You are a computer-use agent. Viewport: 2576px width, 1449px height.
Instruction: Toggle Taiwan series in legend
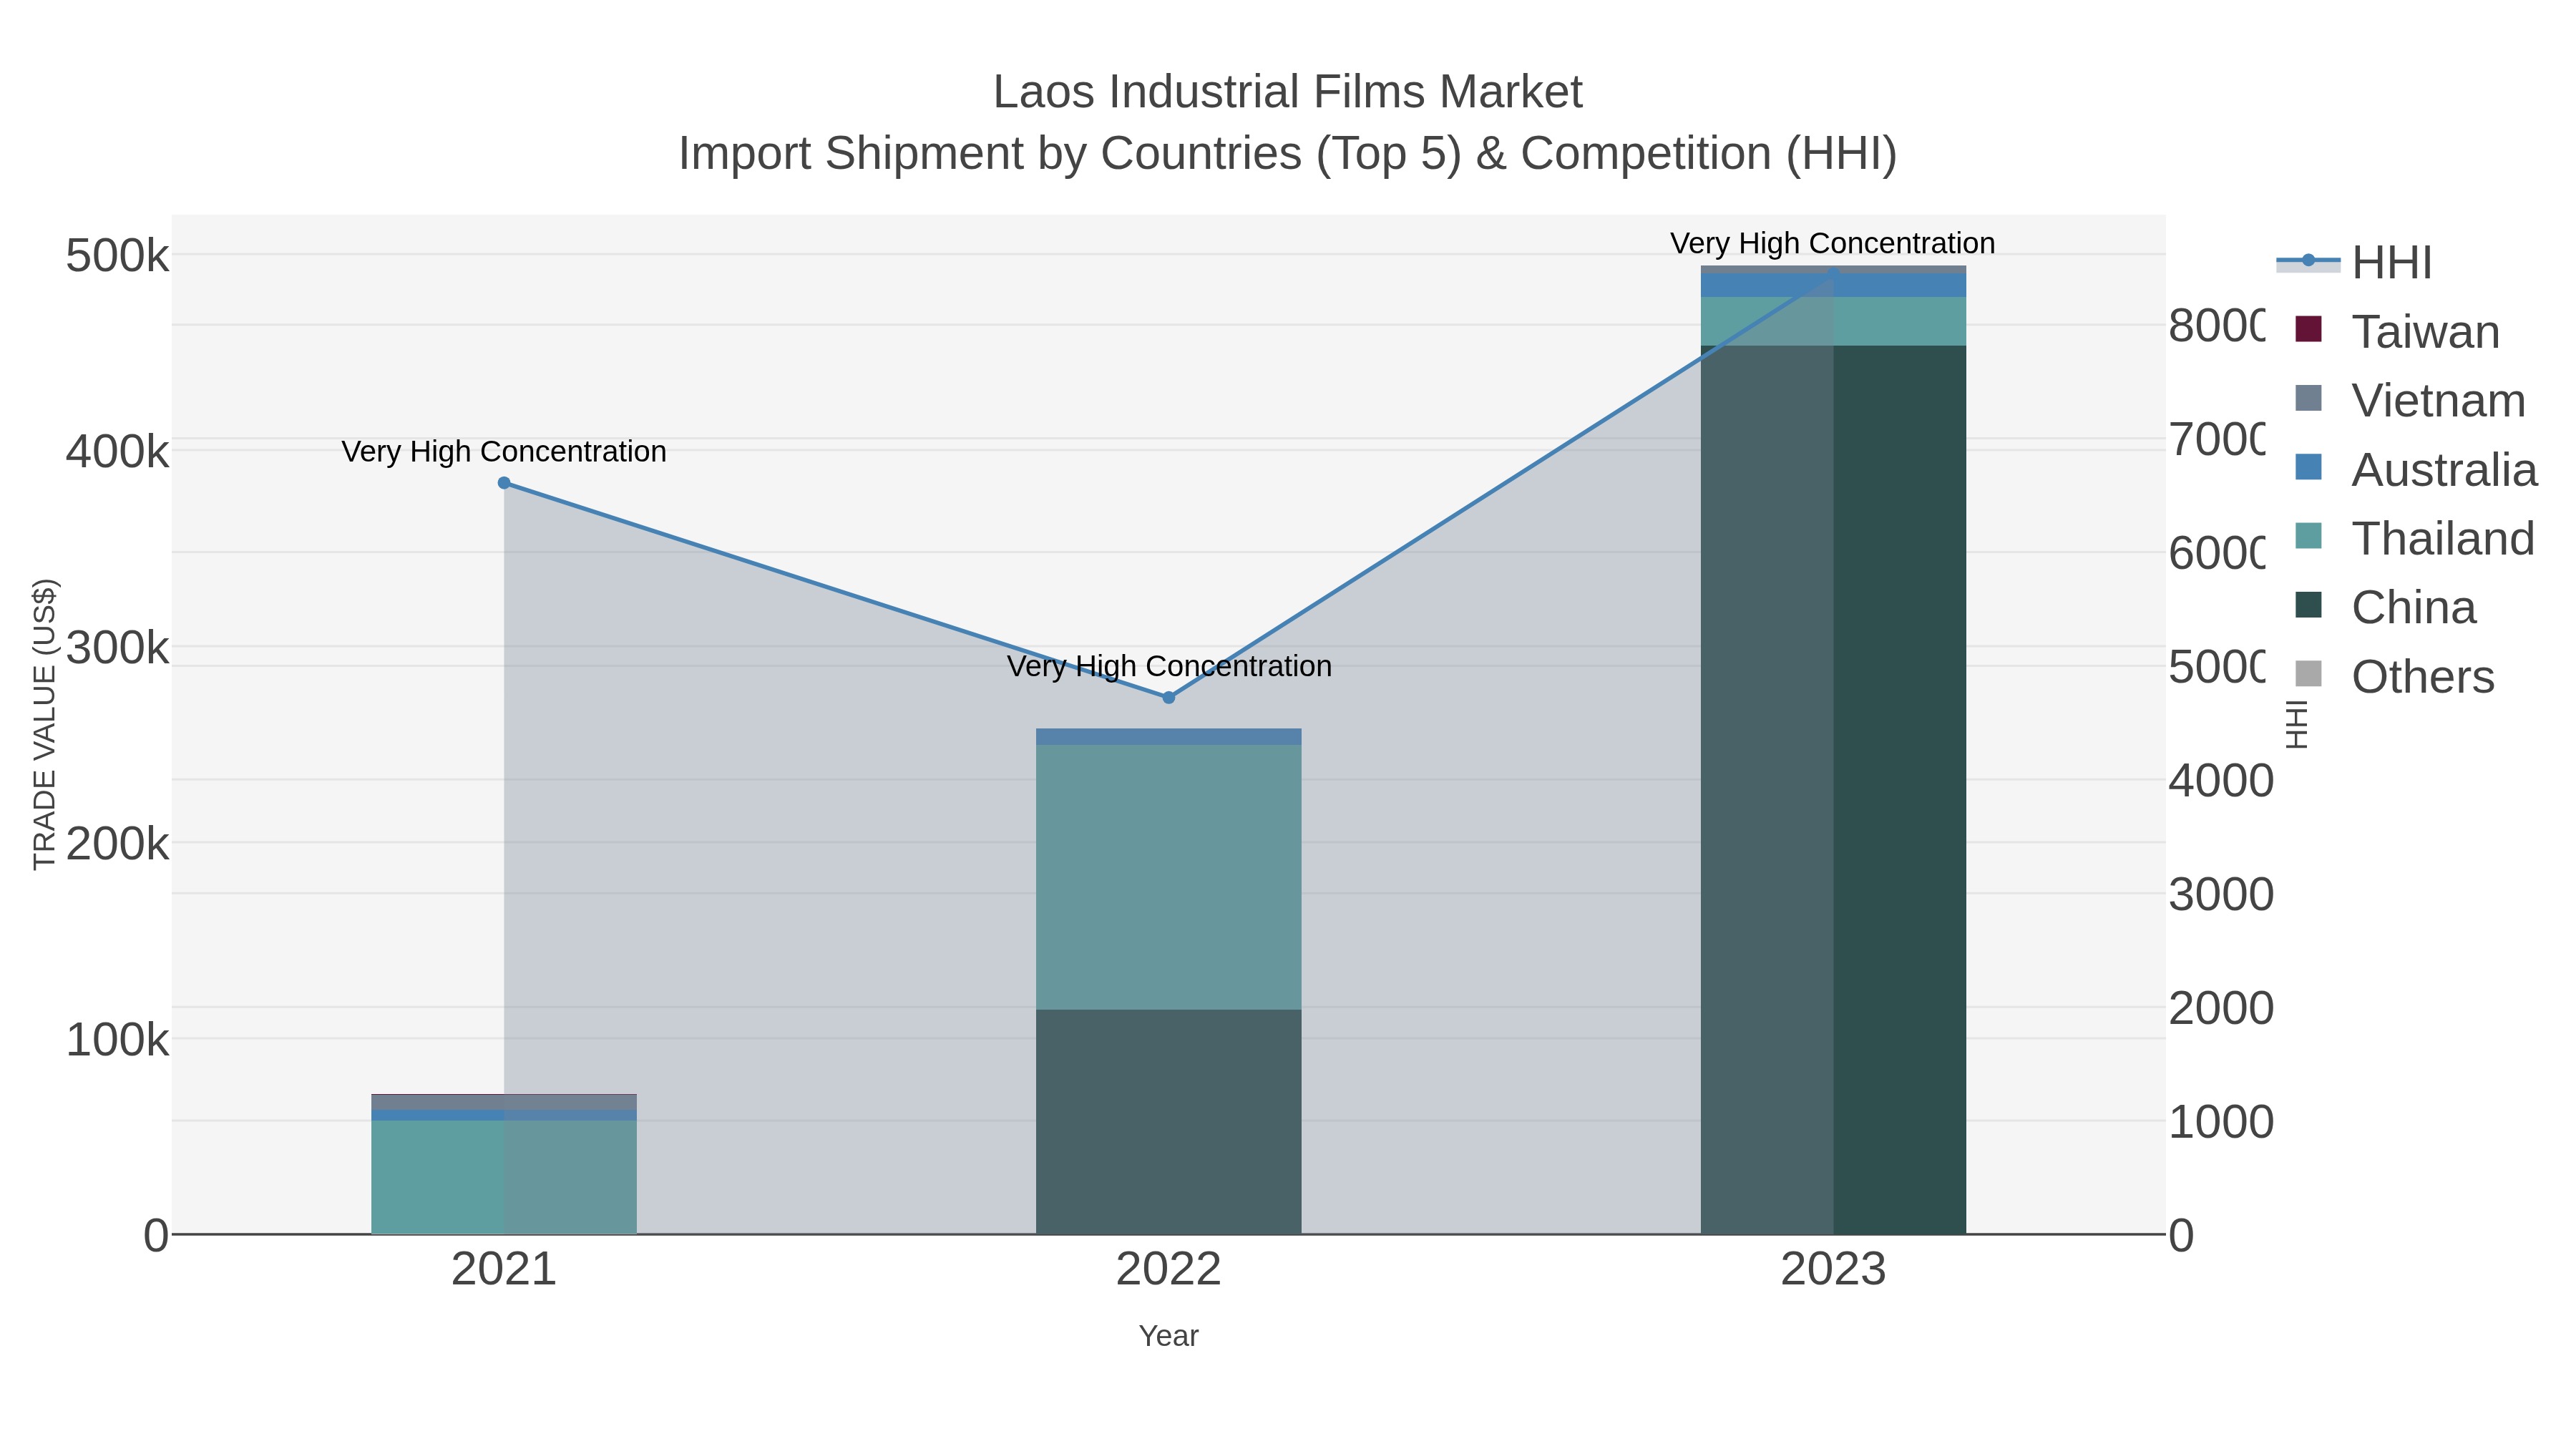point(2398,332)
